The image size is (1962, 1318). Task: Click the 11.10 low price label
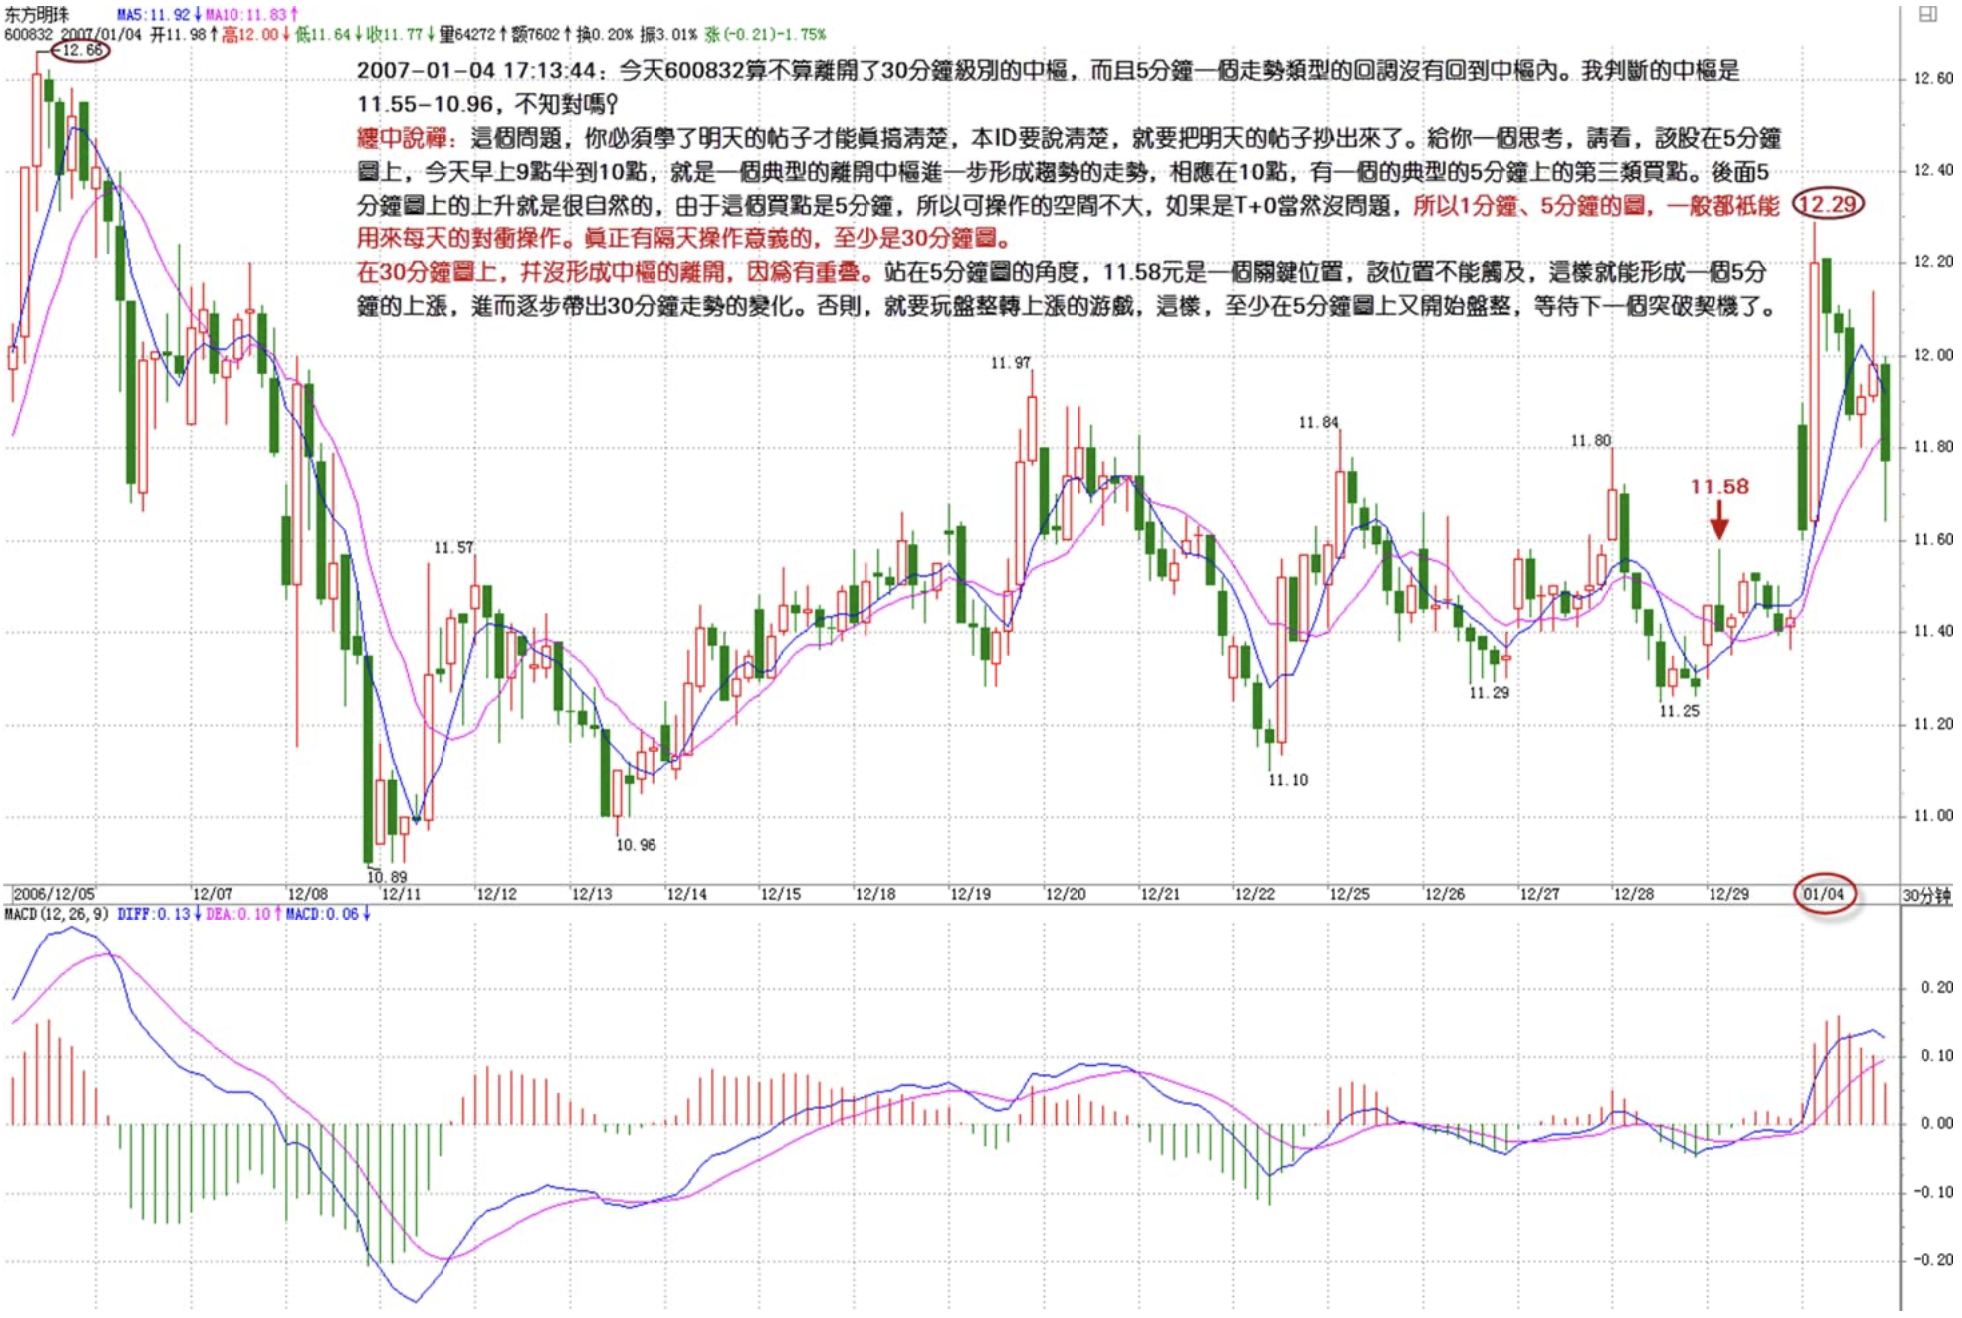coord(1287,780)
